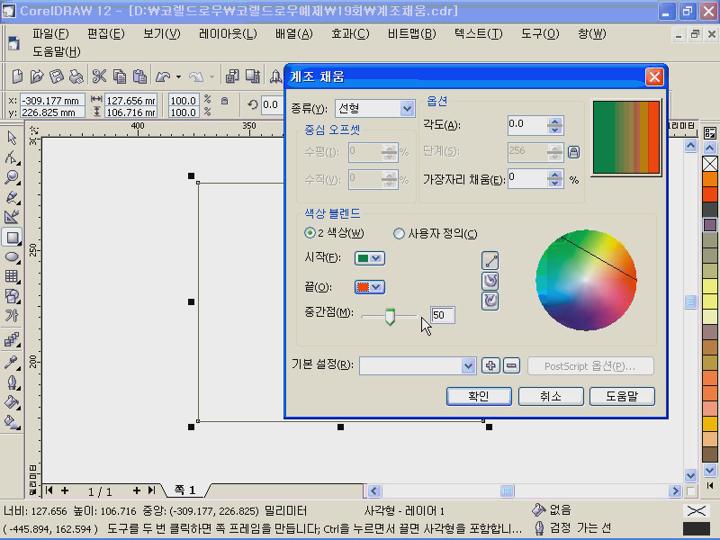This screenshot has width=720, height=540.
Task: Select the Rectangle tool
Action: pos(11,237)
